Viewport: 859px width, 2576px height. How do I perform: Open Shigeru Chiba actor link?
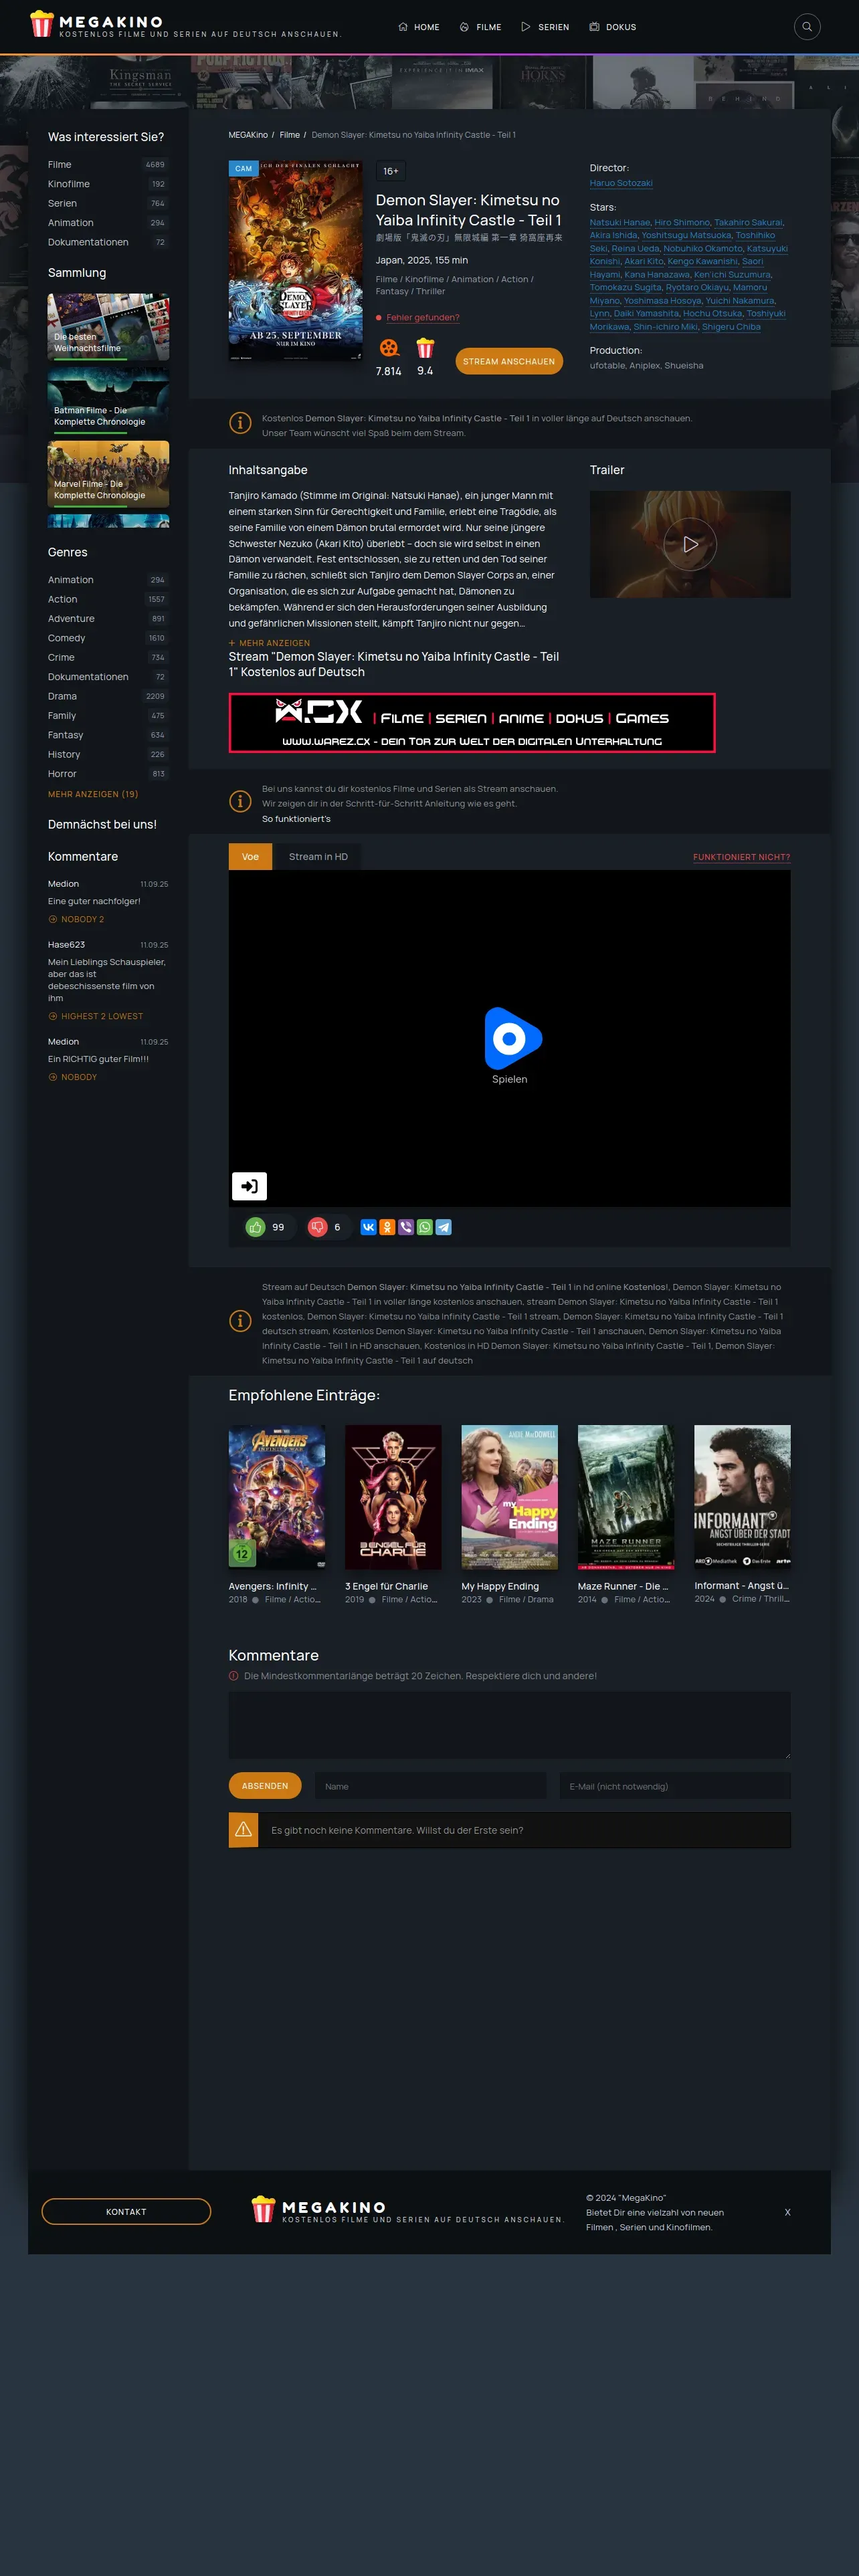pyautogui.click(x=731, y=327)
